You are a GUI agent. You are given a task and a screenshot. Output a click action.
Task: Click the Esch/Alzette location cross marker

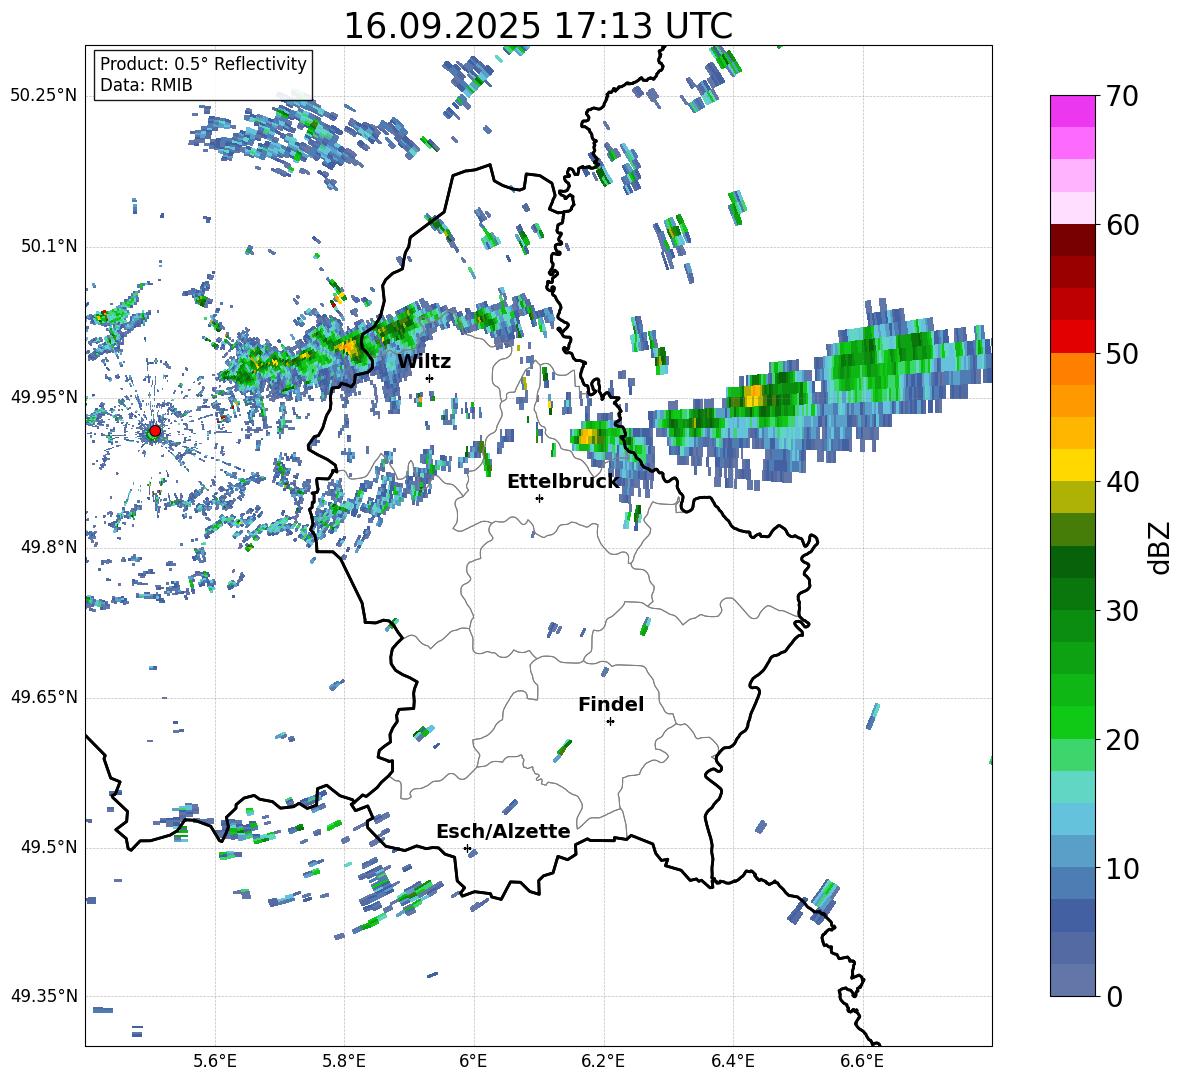pos(467,848)
